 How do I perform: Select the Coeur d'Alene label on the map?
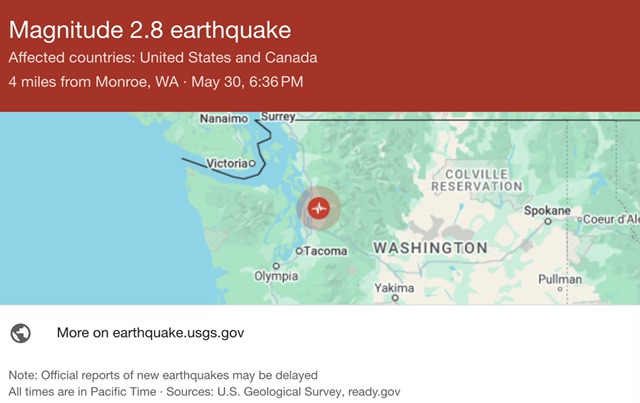coord(610,219)
